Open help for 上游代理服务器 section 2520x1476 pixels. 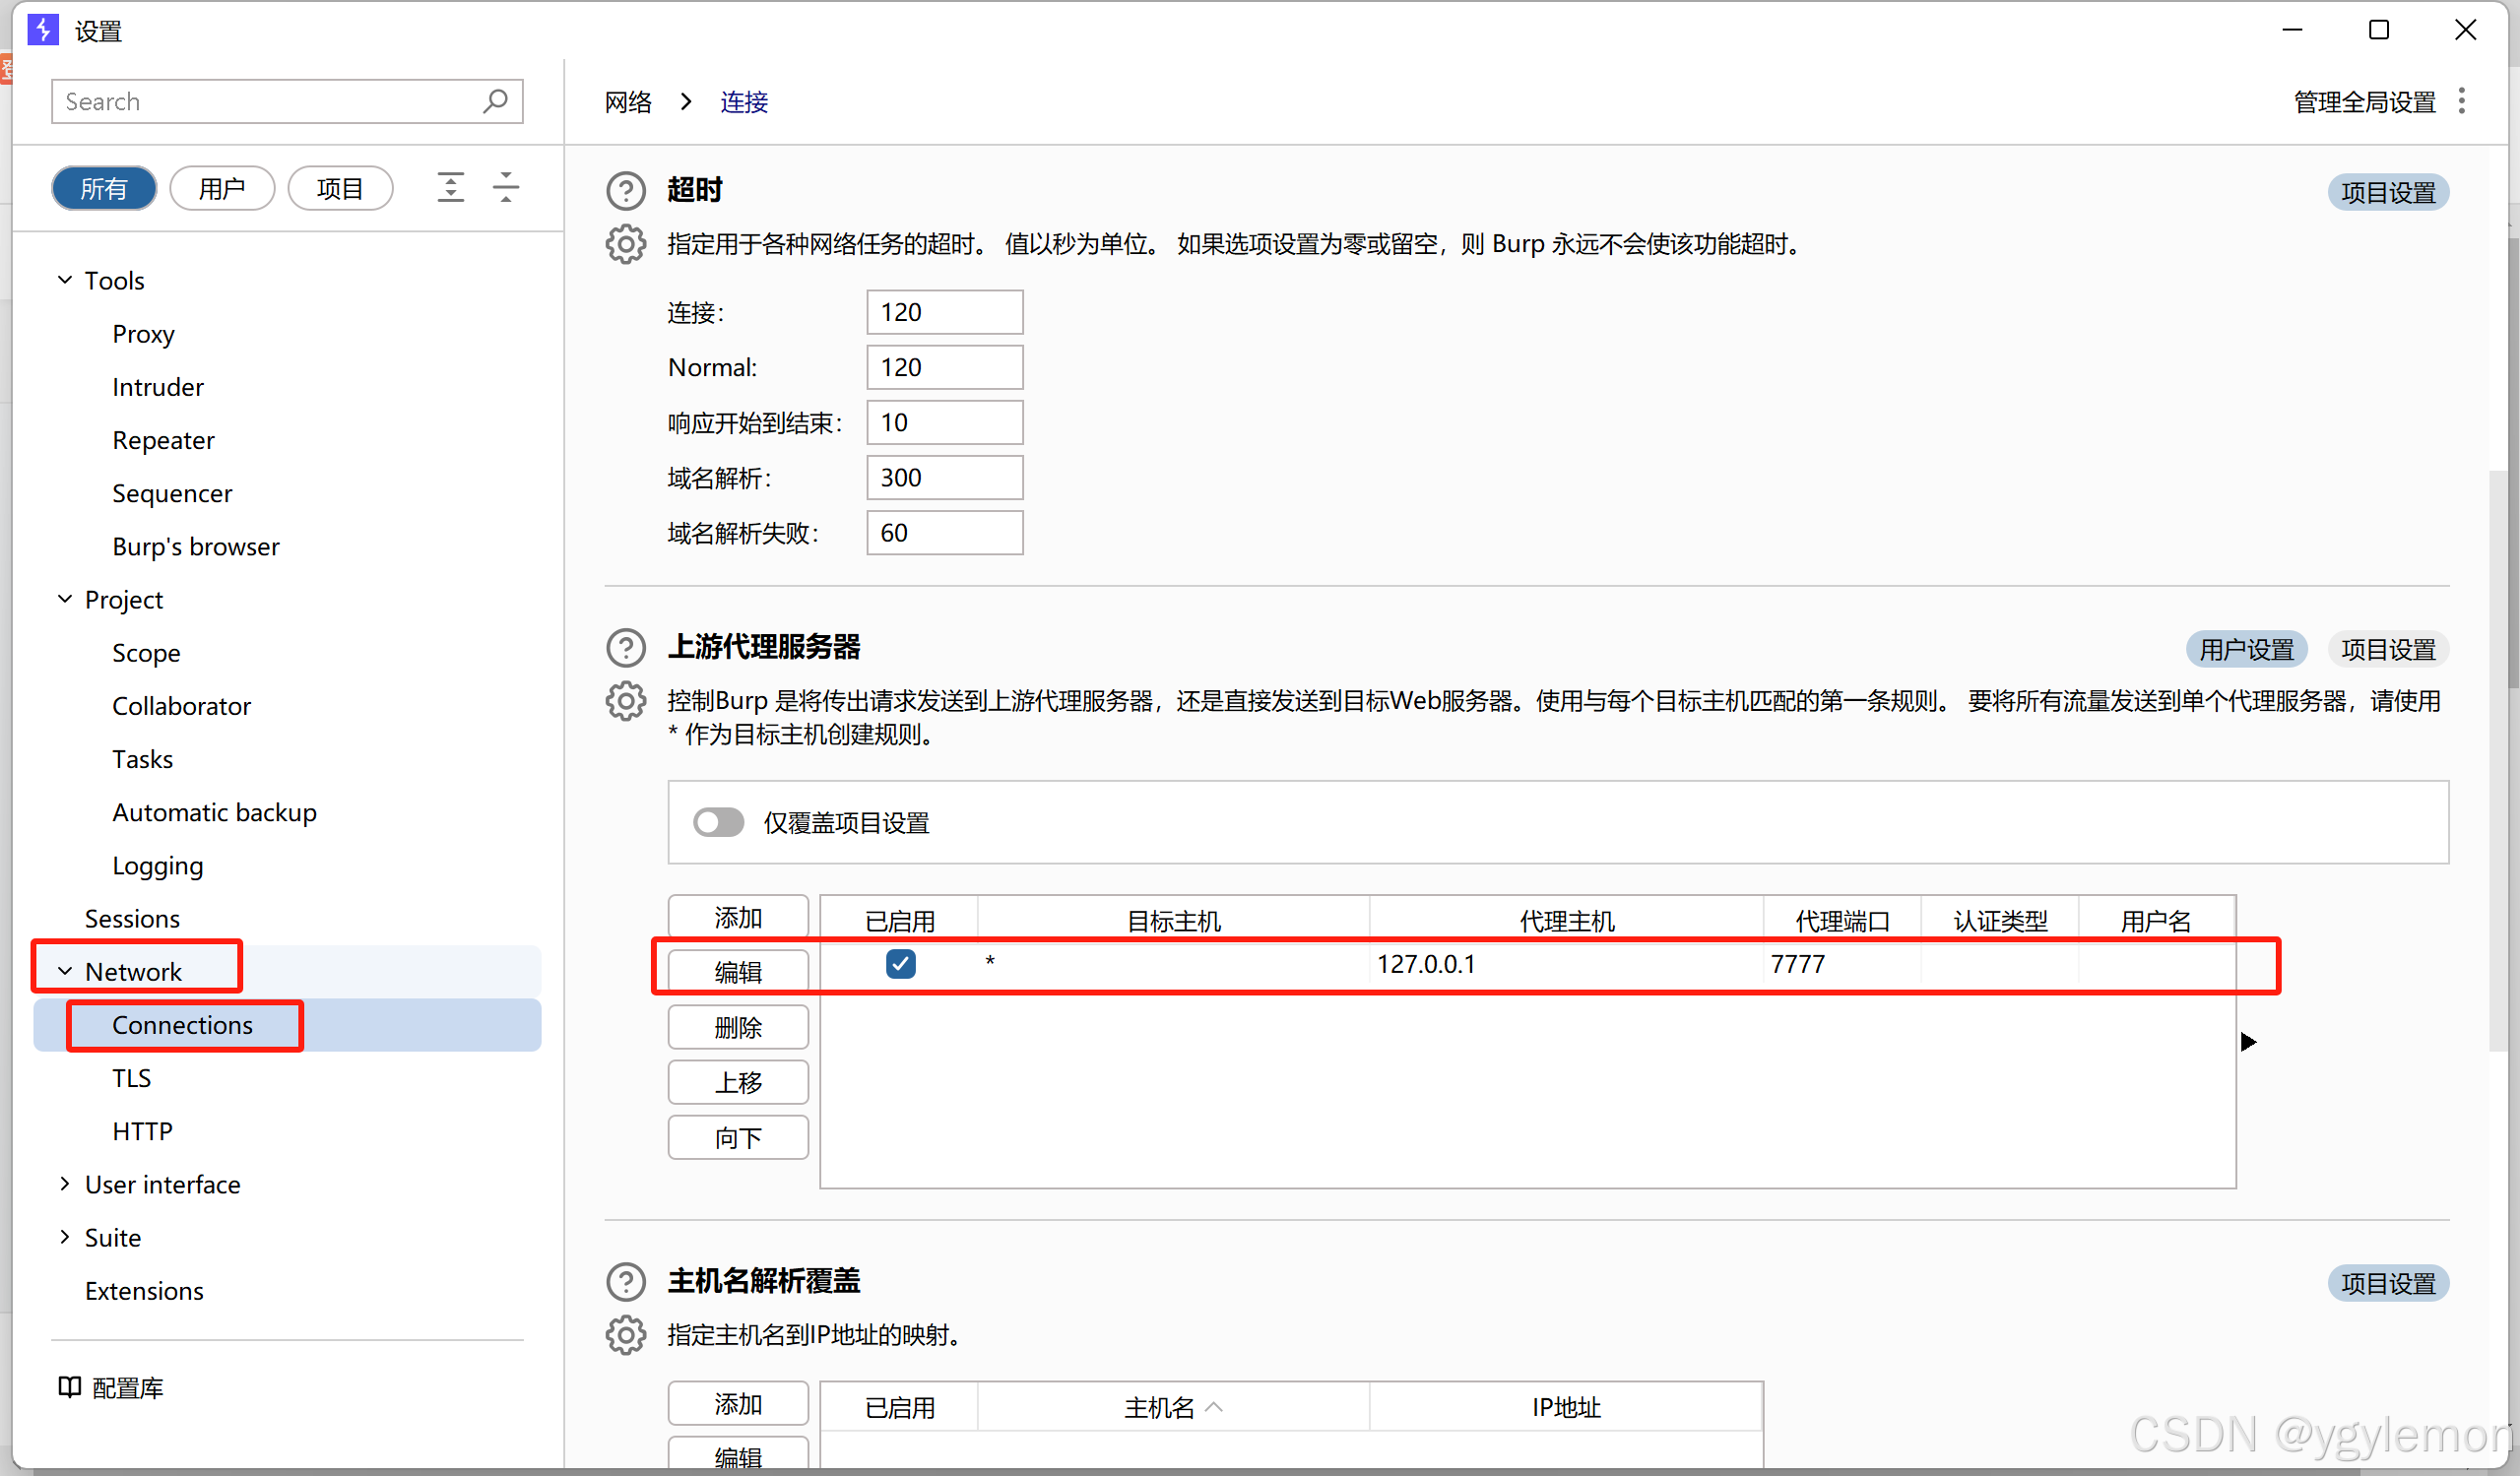626,647
